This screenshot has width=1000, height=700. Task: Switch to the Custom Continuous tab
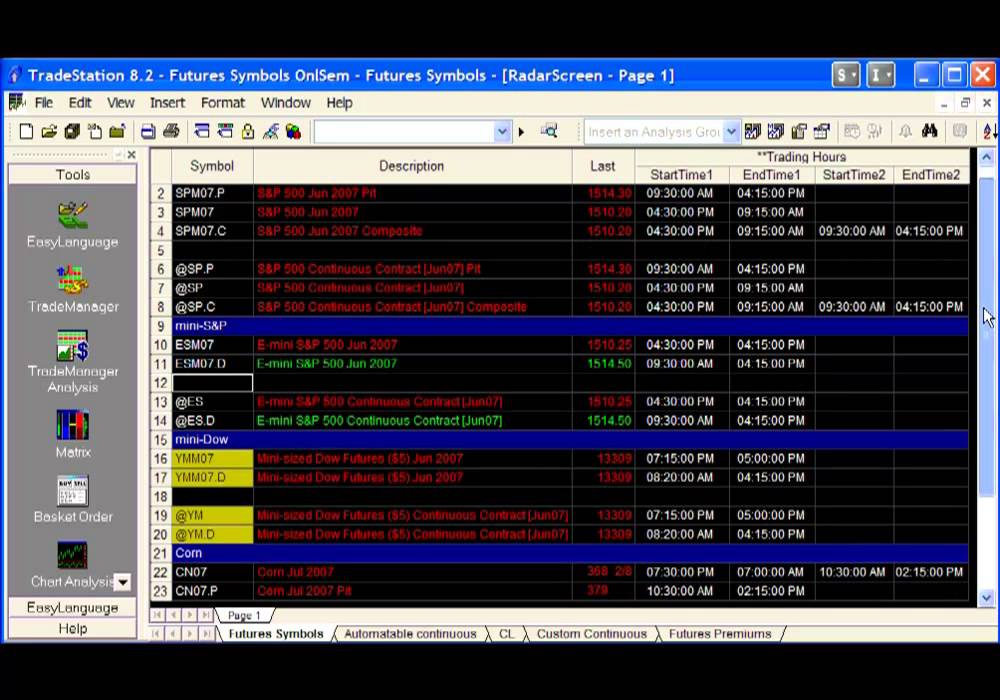pyautogui.click(x=592, y=634)
